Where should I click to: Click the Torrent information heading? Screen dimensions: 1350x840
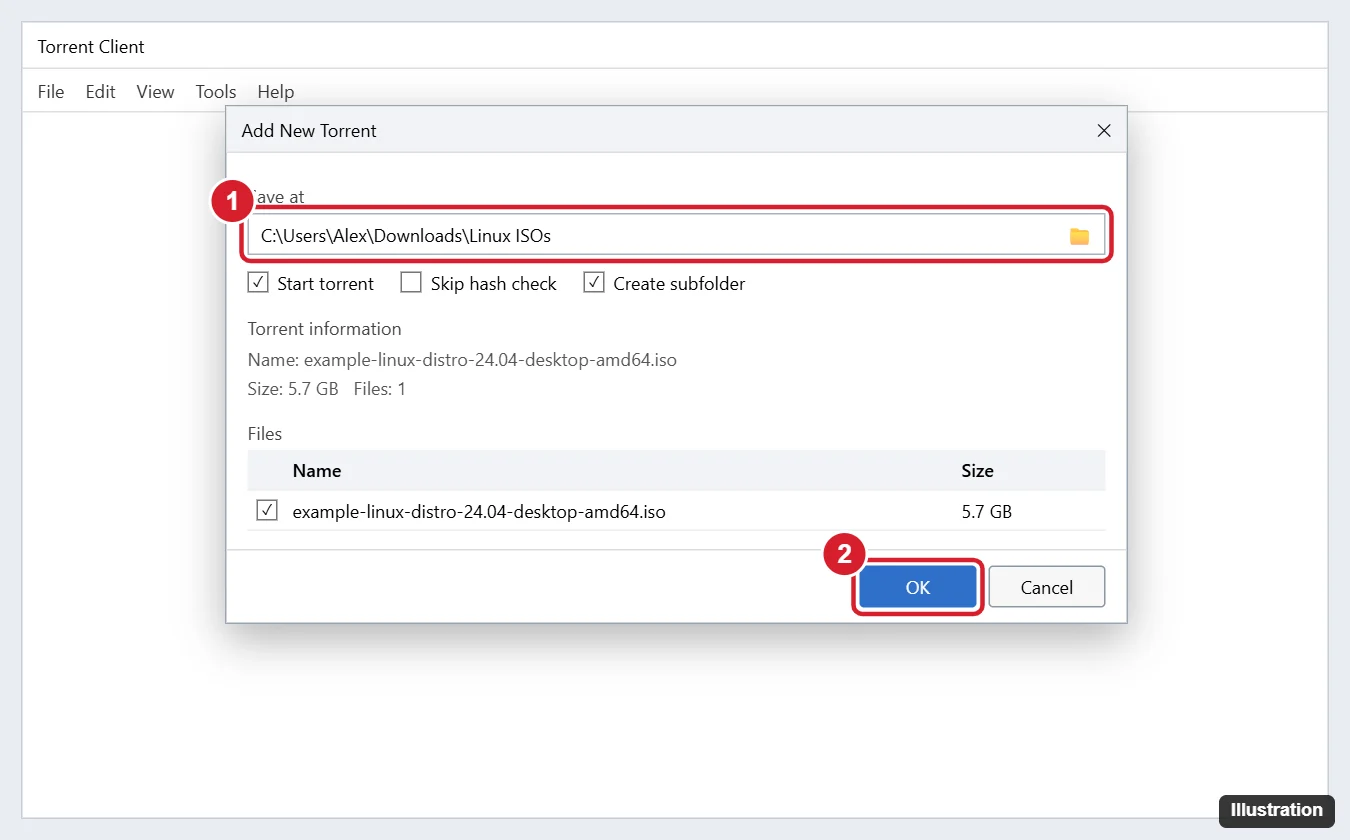tap(324, 329)
